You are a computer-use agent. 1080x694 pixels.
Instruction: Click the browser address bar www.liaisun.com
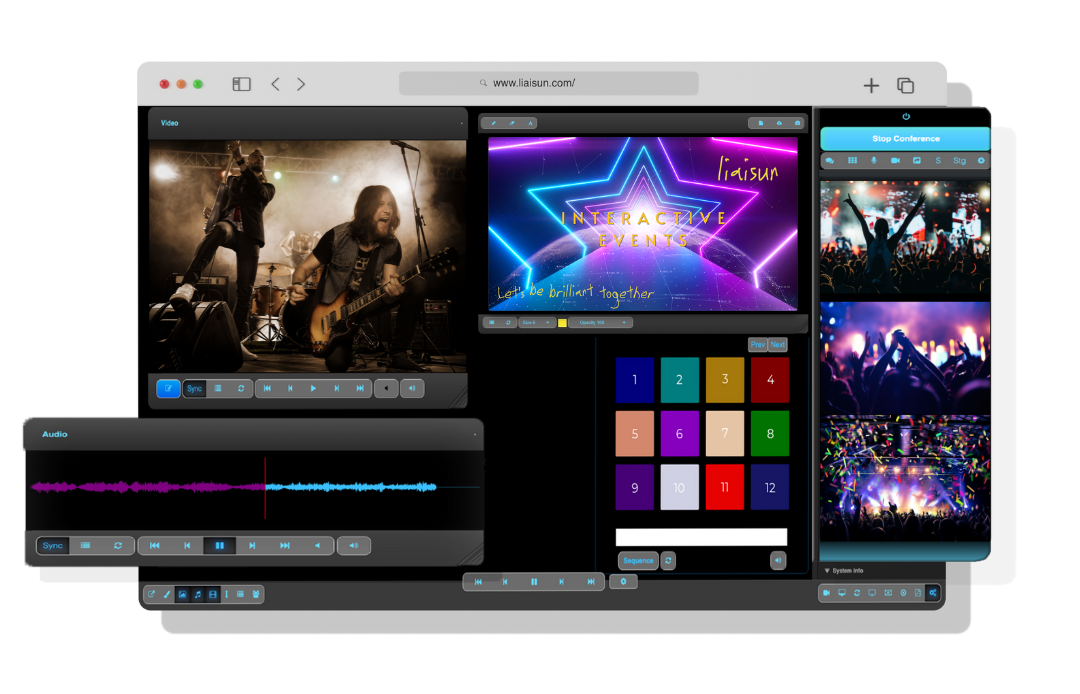pos(548,83)
